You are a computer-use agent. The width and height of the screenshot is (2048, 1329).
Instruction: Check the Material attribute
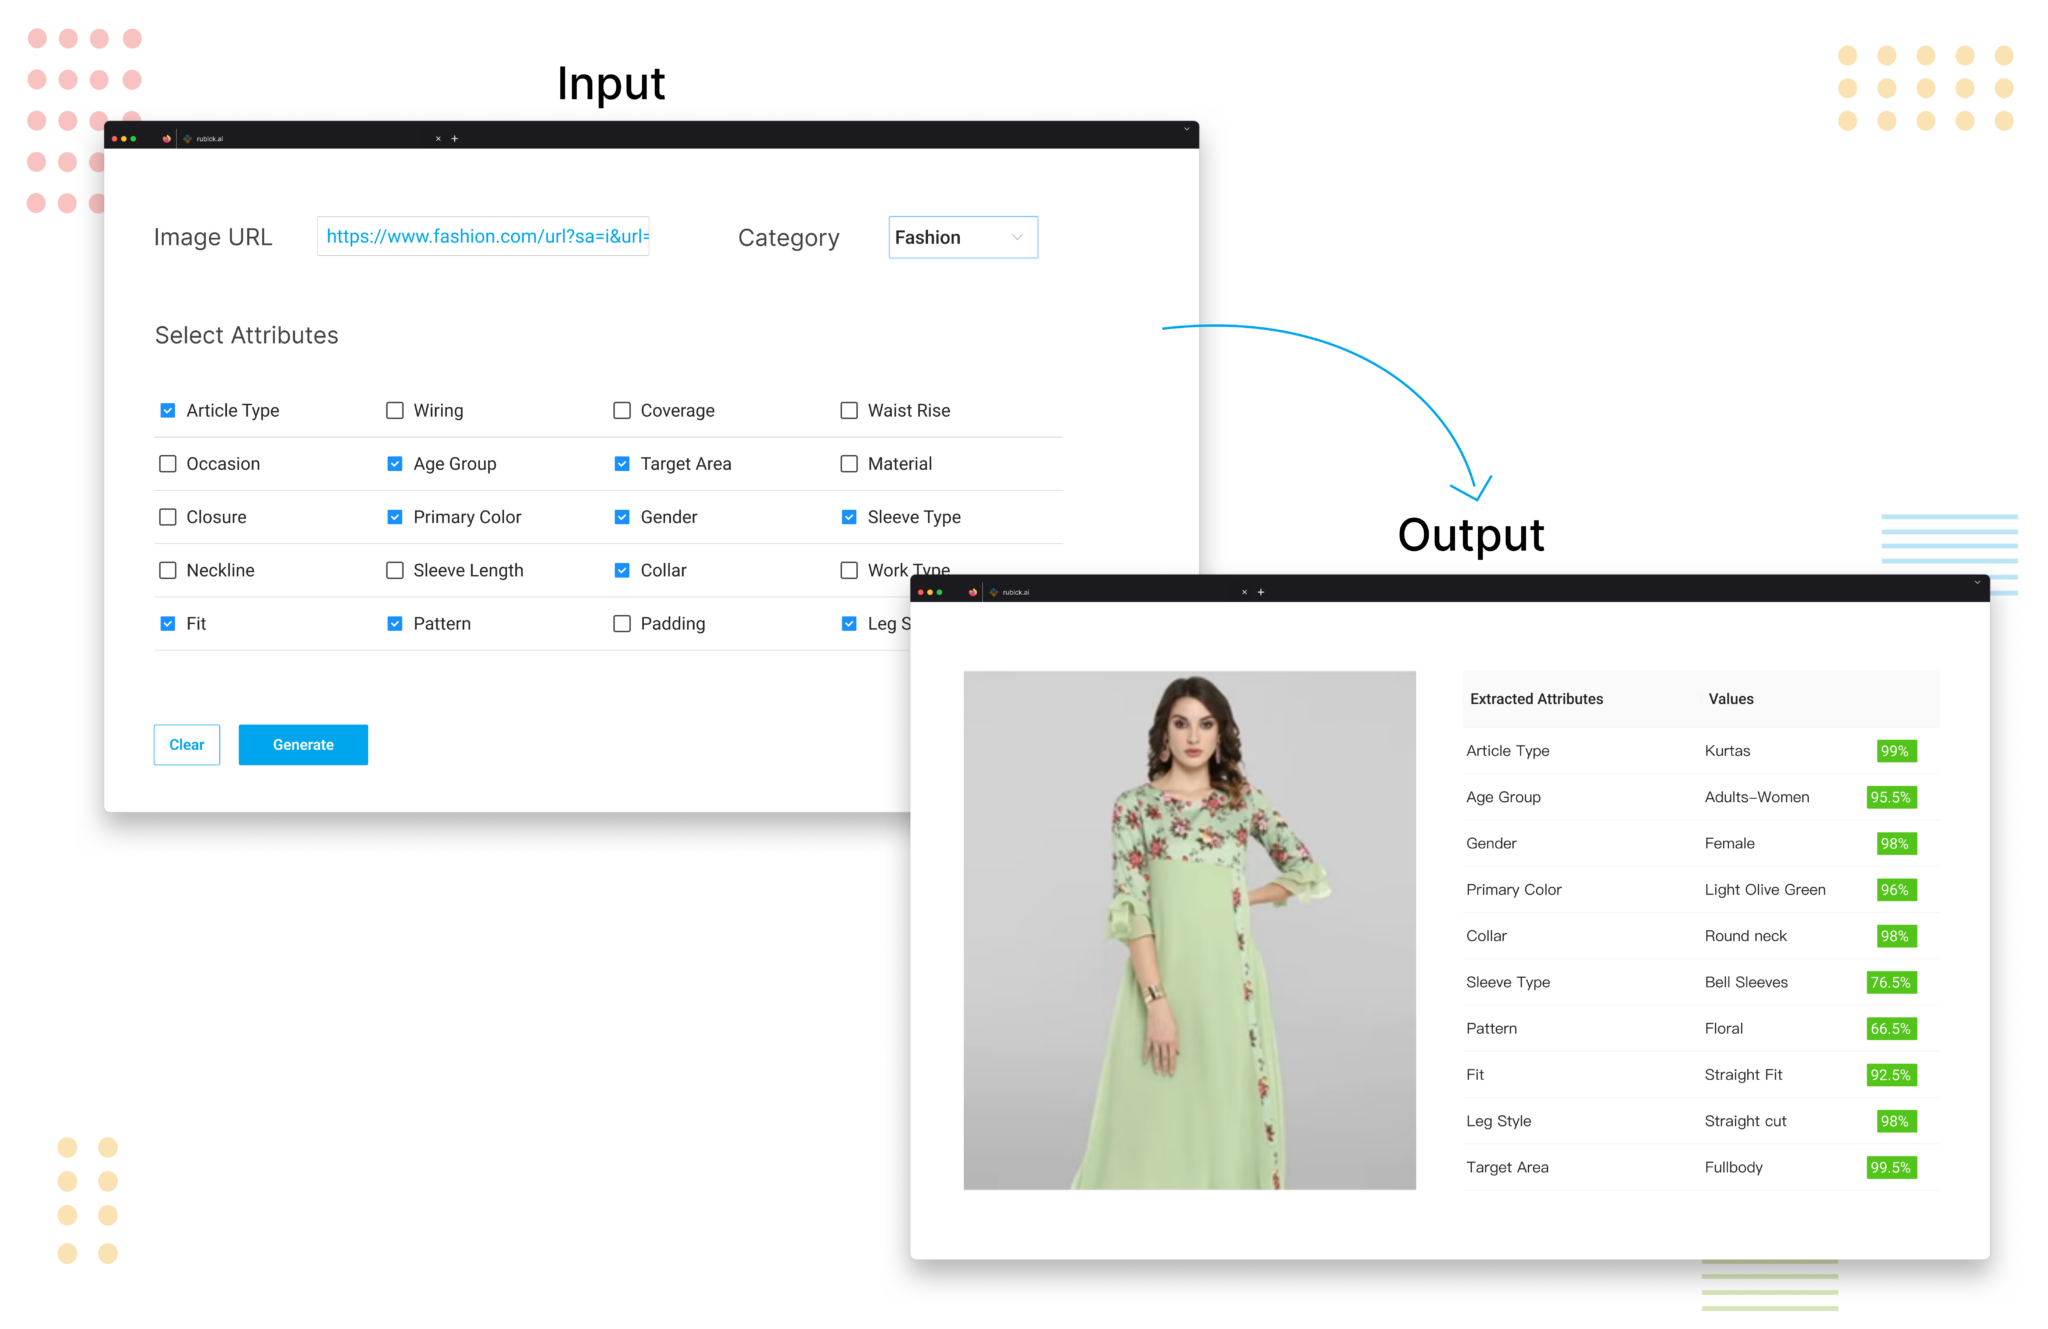tap(849, 463)
